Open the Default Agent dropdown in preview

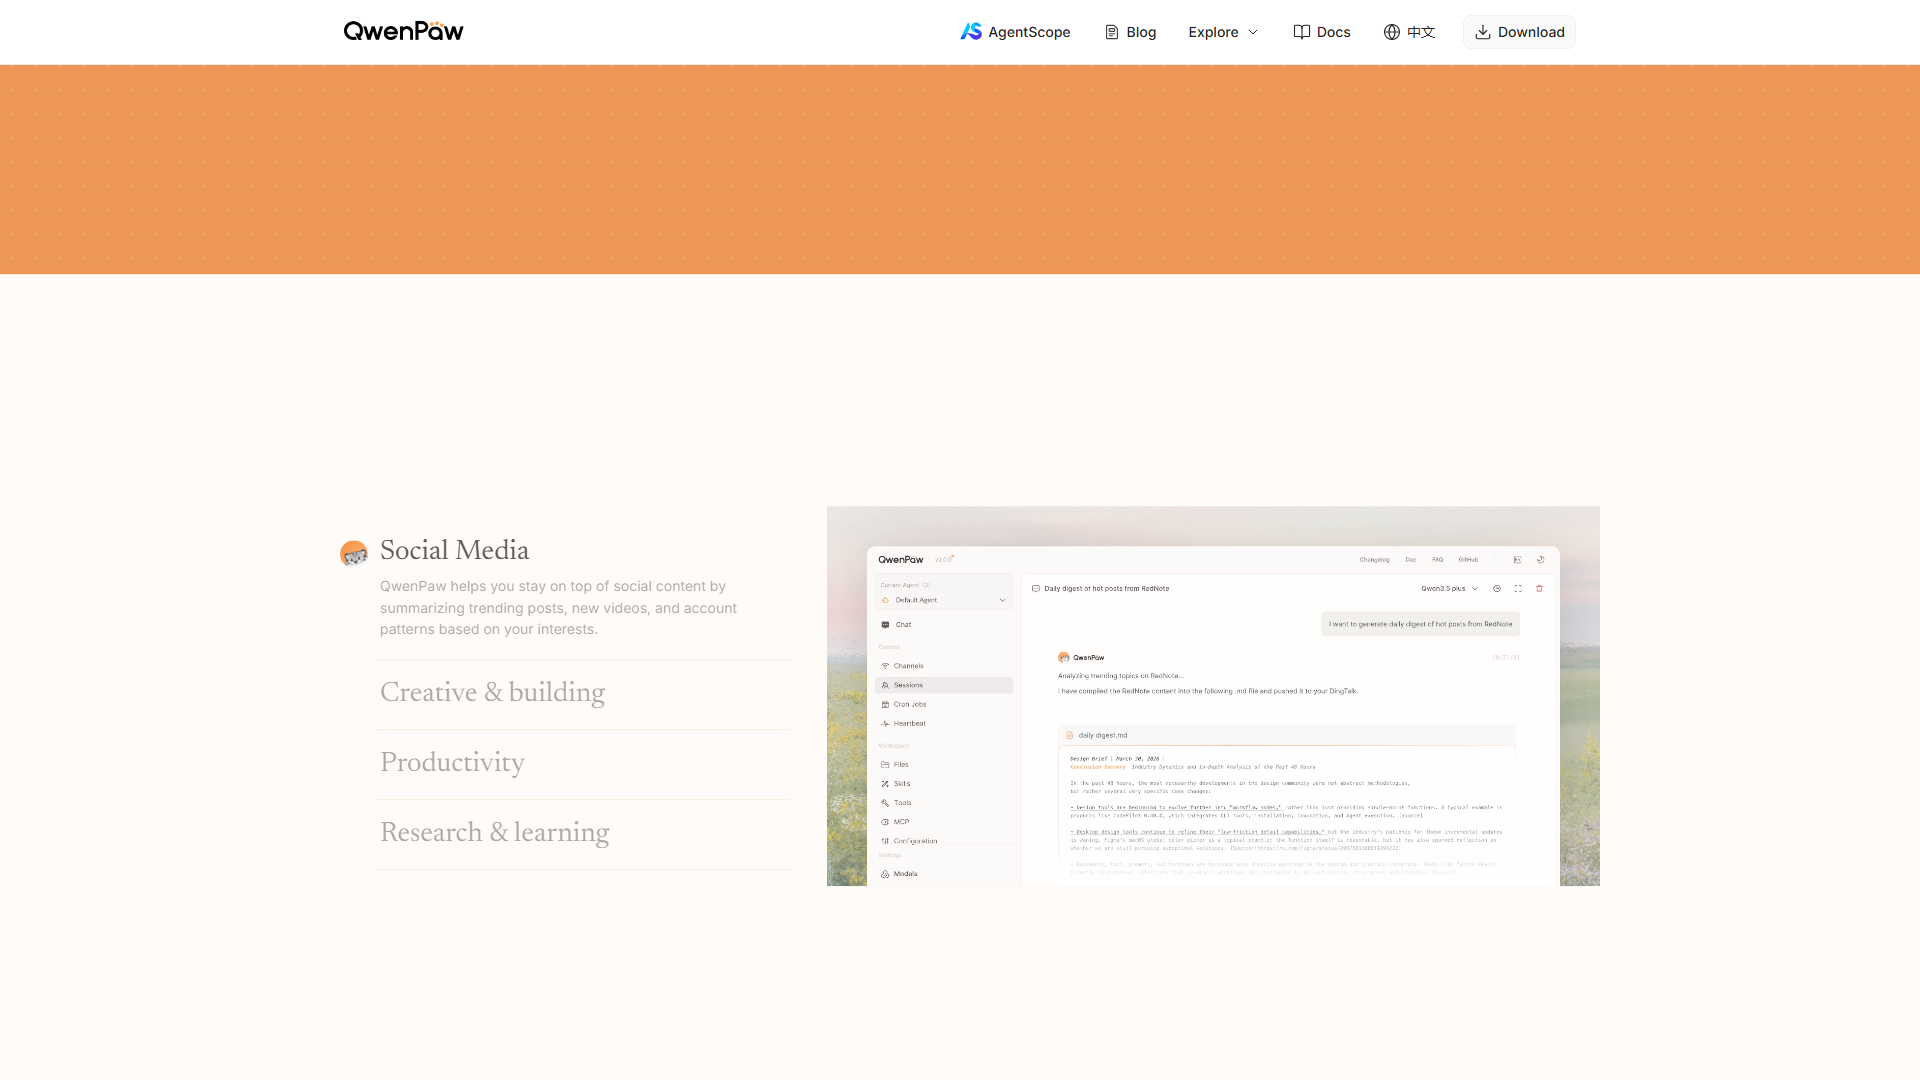point(944,600)
